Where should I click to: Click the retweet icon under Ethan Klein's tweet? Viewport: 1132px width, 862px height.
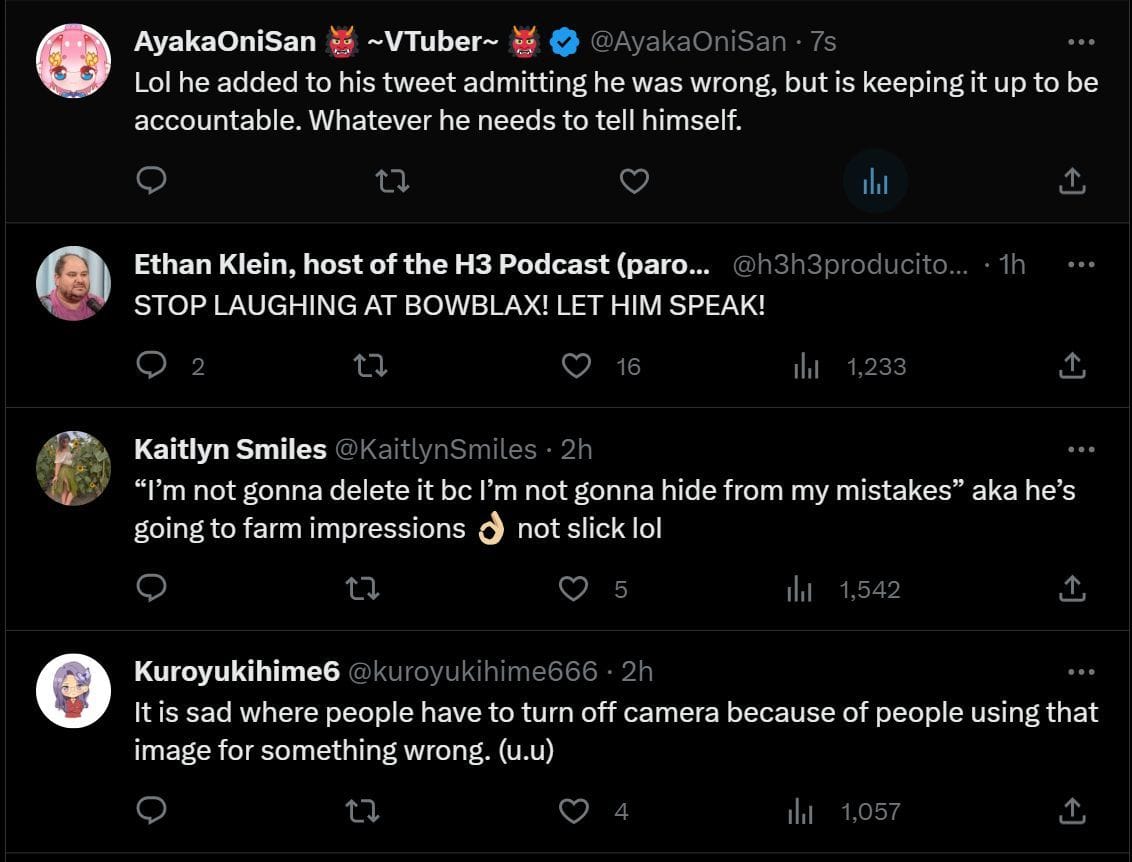click(x=370, y=366)
